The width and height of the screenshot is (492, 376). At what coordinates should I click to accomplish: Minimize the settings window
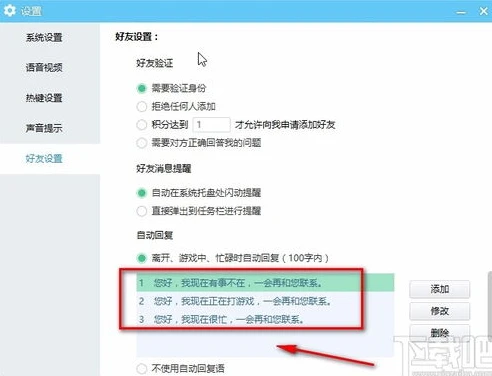(461, 12)
